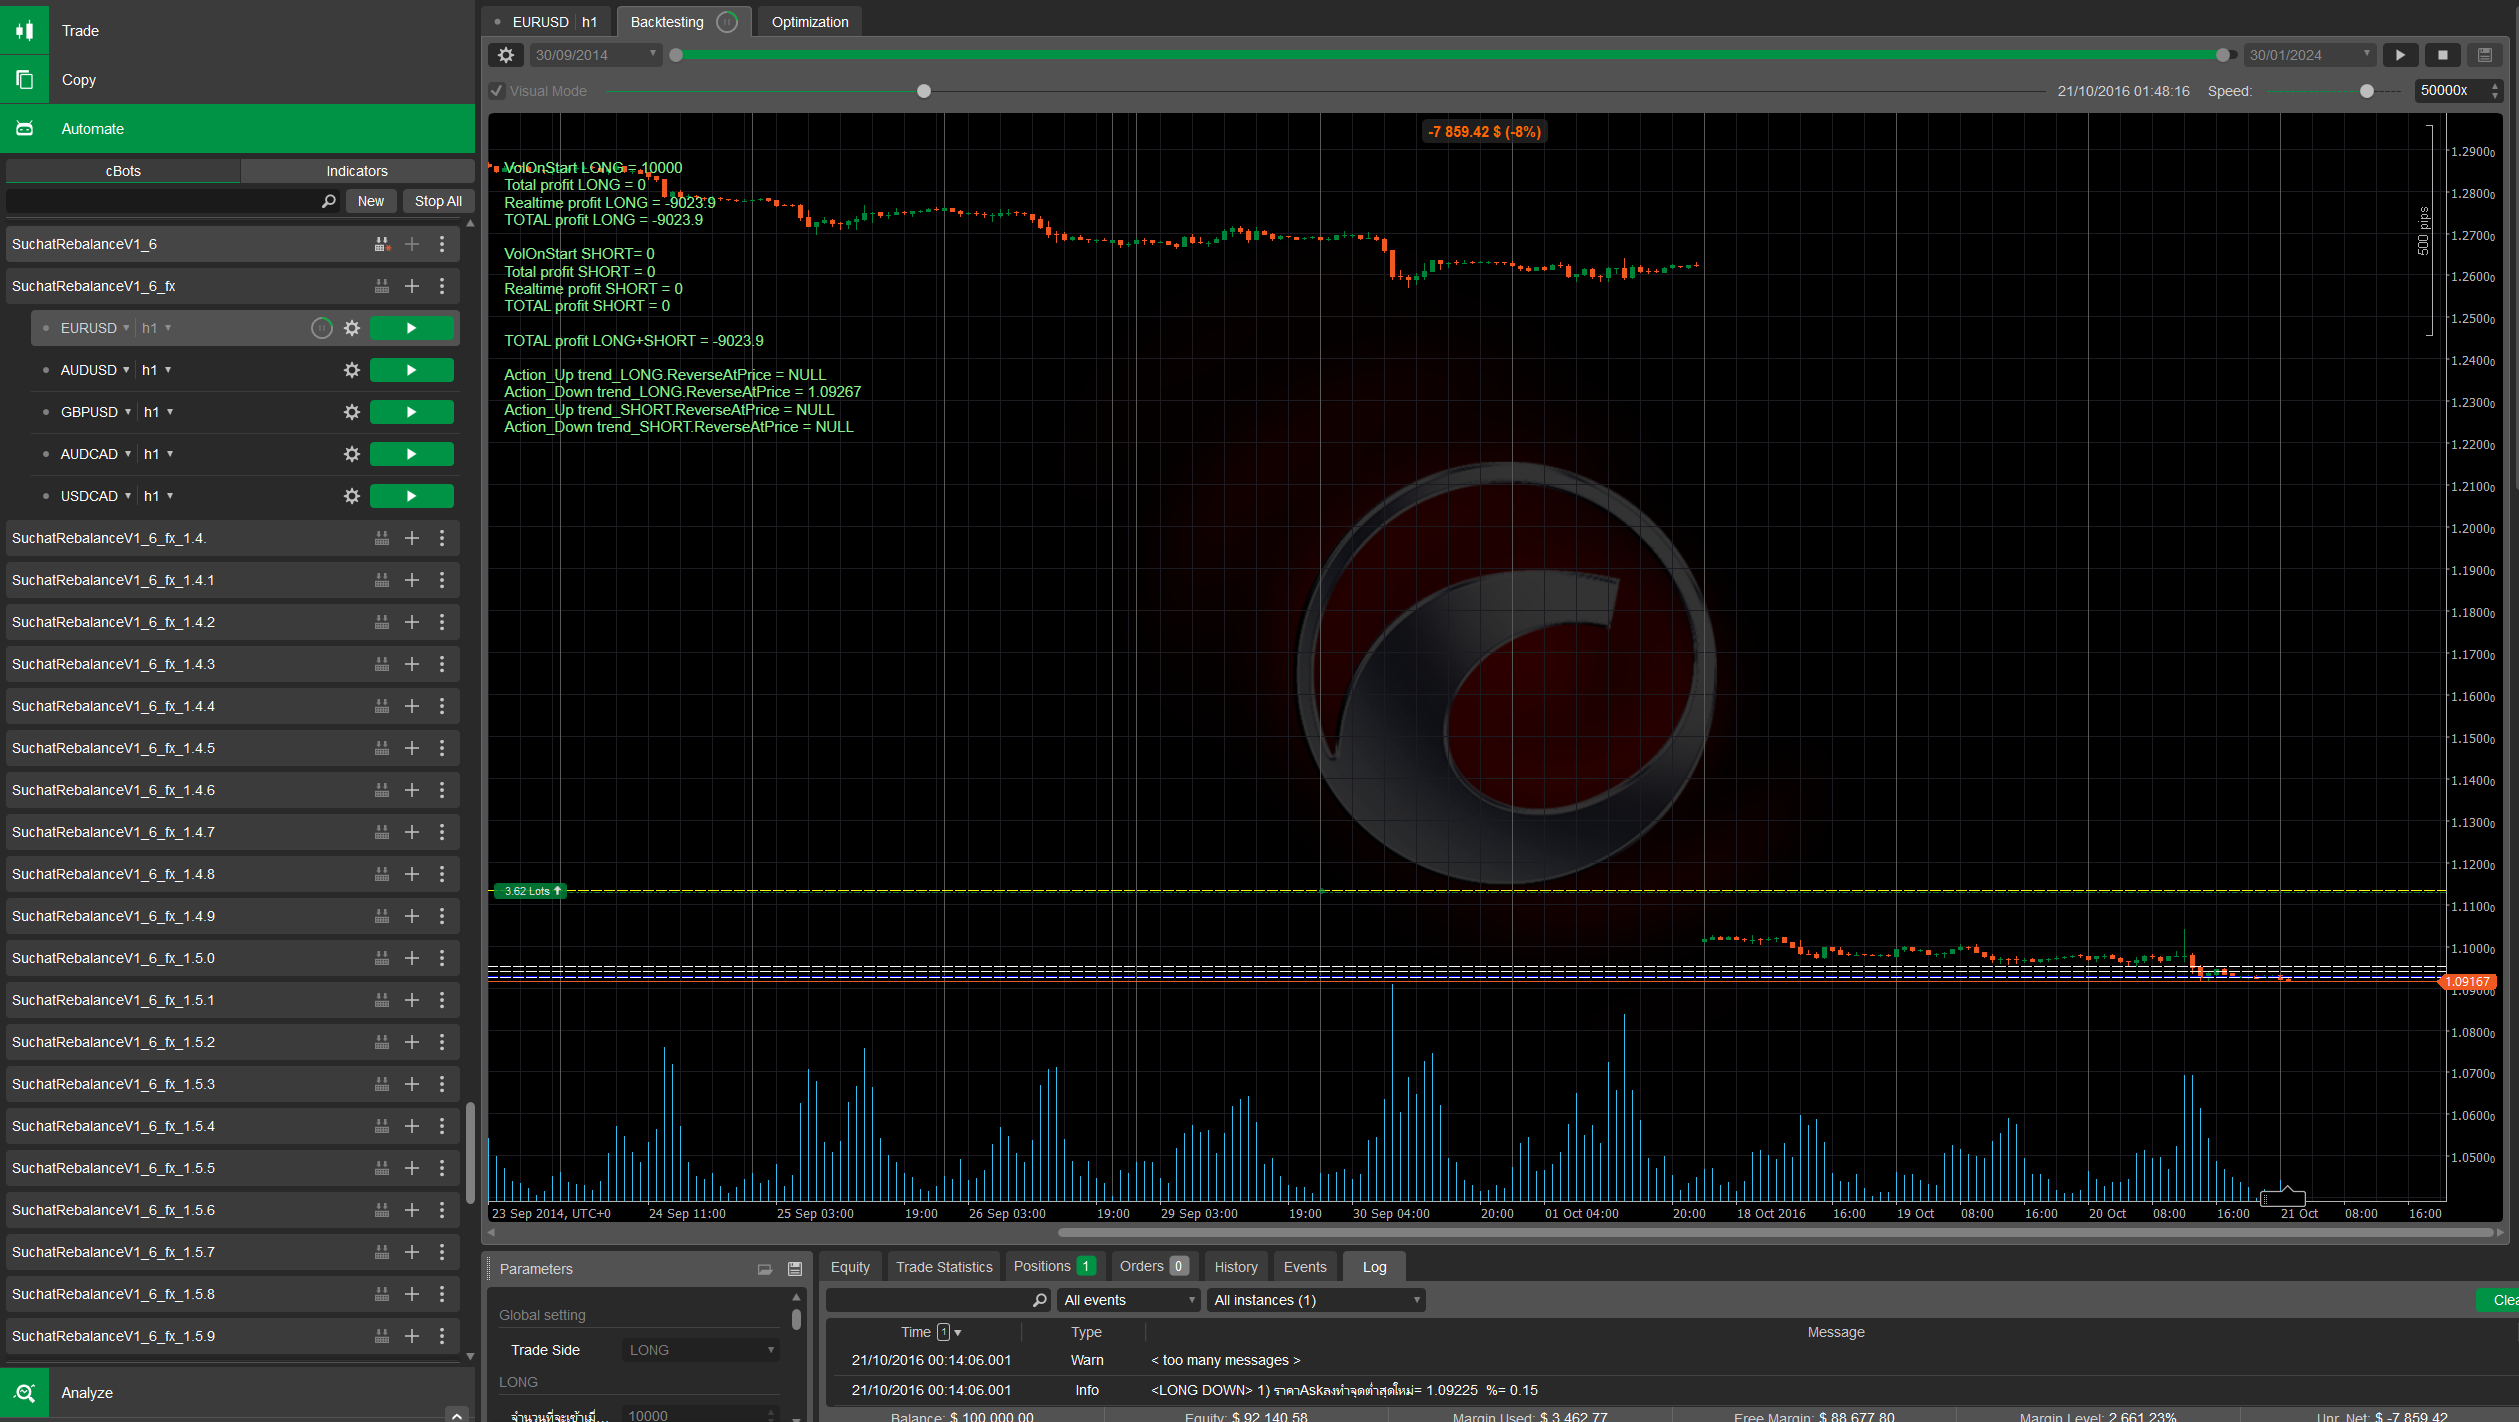Viewport: 2519px width, 1422px height.
Task: Click the cBots search input field
Action: 172,201
